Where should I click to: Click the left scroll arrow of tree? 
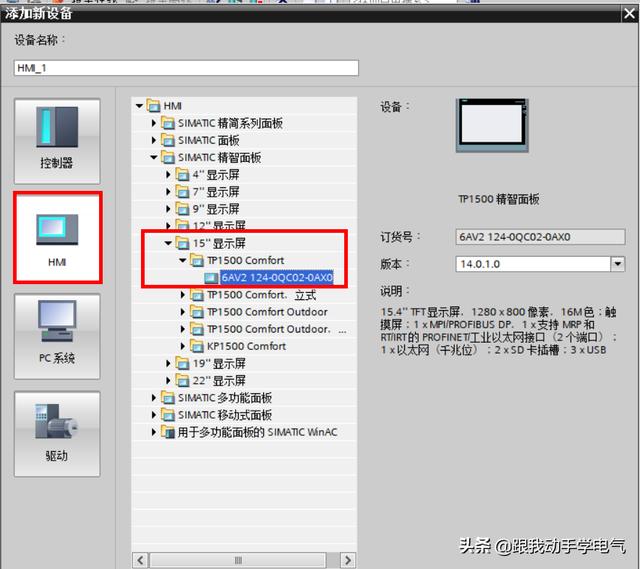140,560
